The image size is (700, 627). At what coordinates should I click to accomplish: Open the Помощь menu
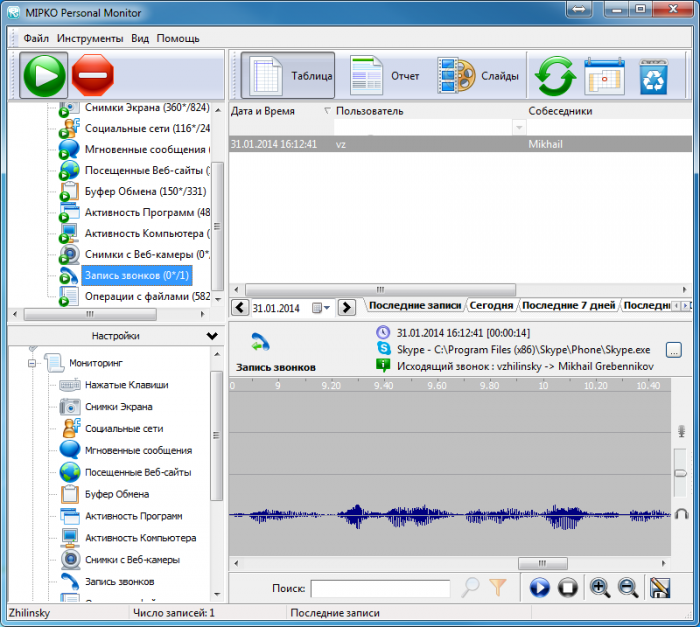pyautogui.click(x=178, y=38)
